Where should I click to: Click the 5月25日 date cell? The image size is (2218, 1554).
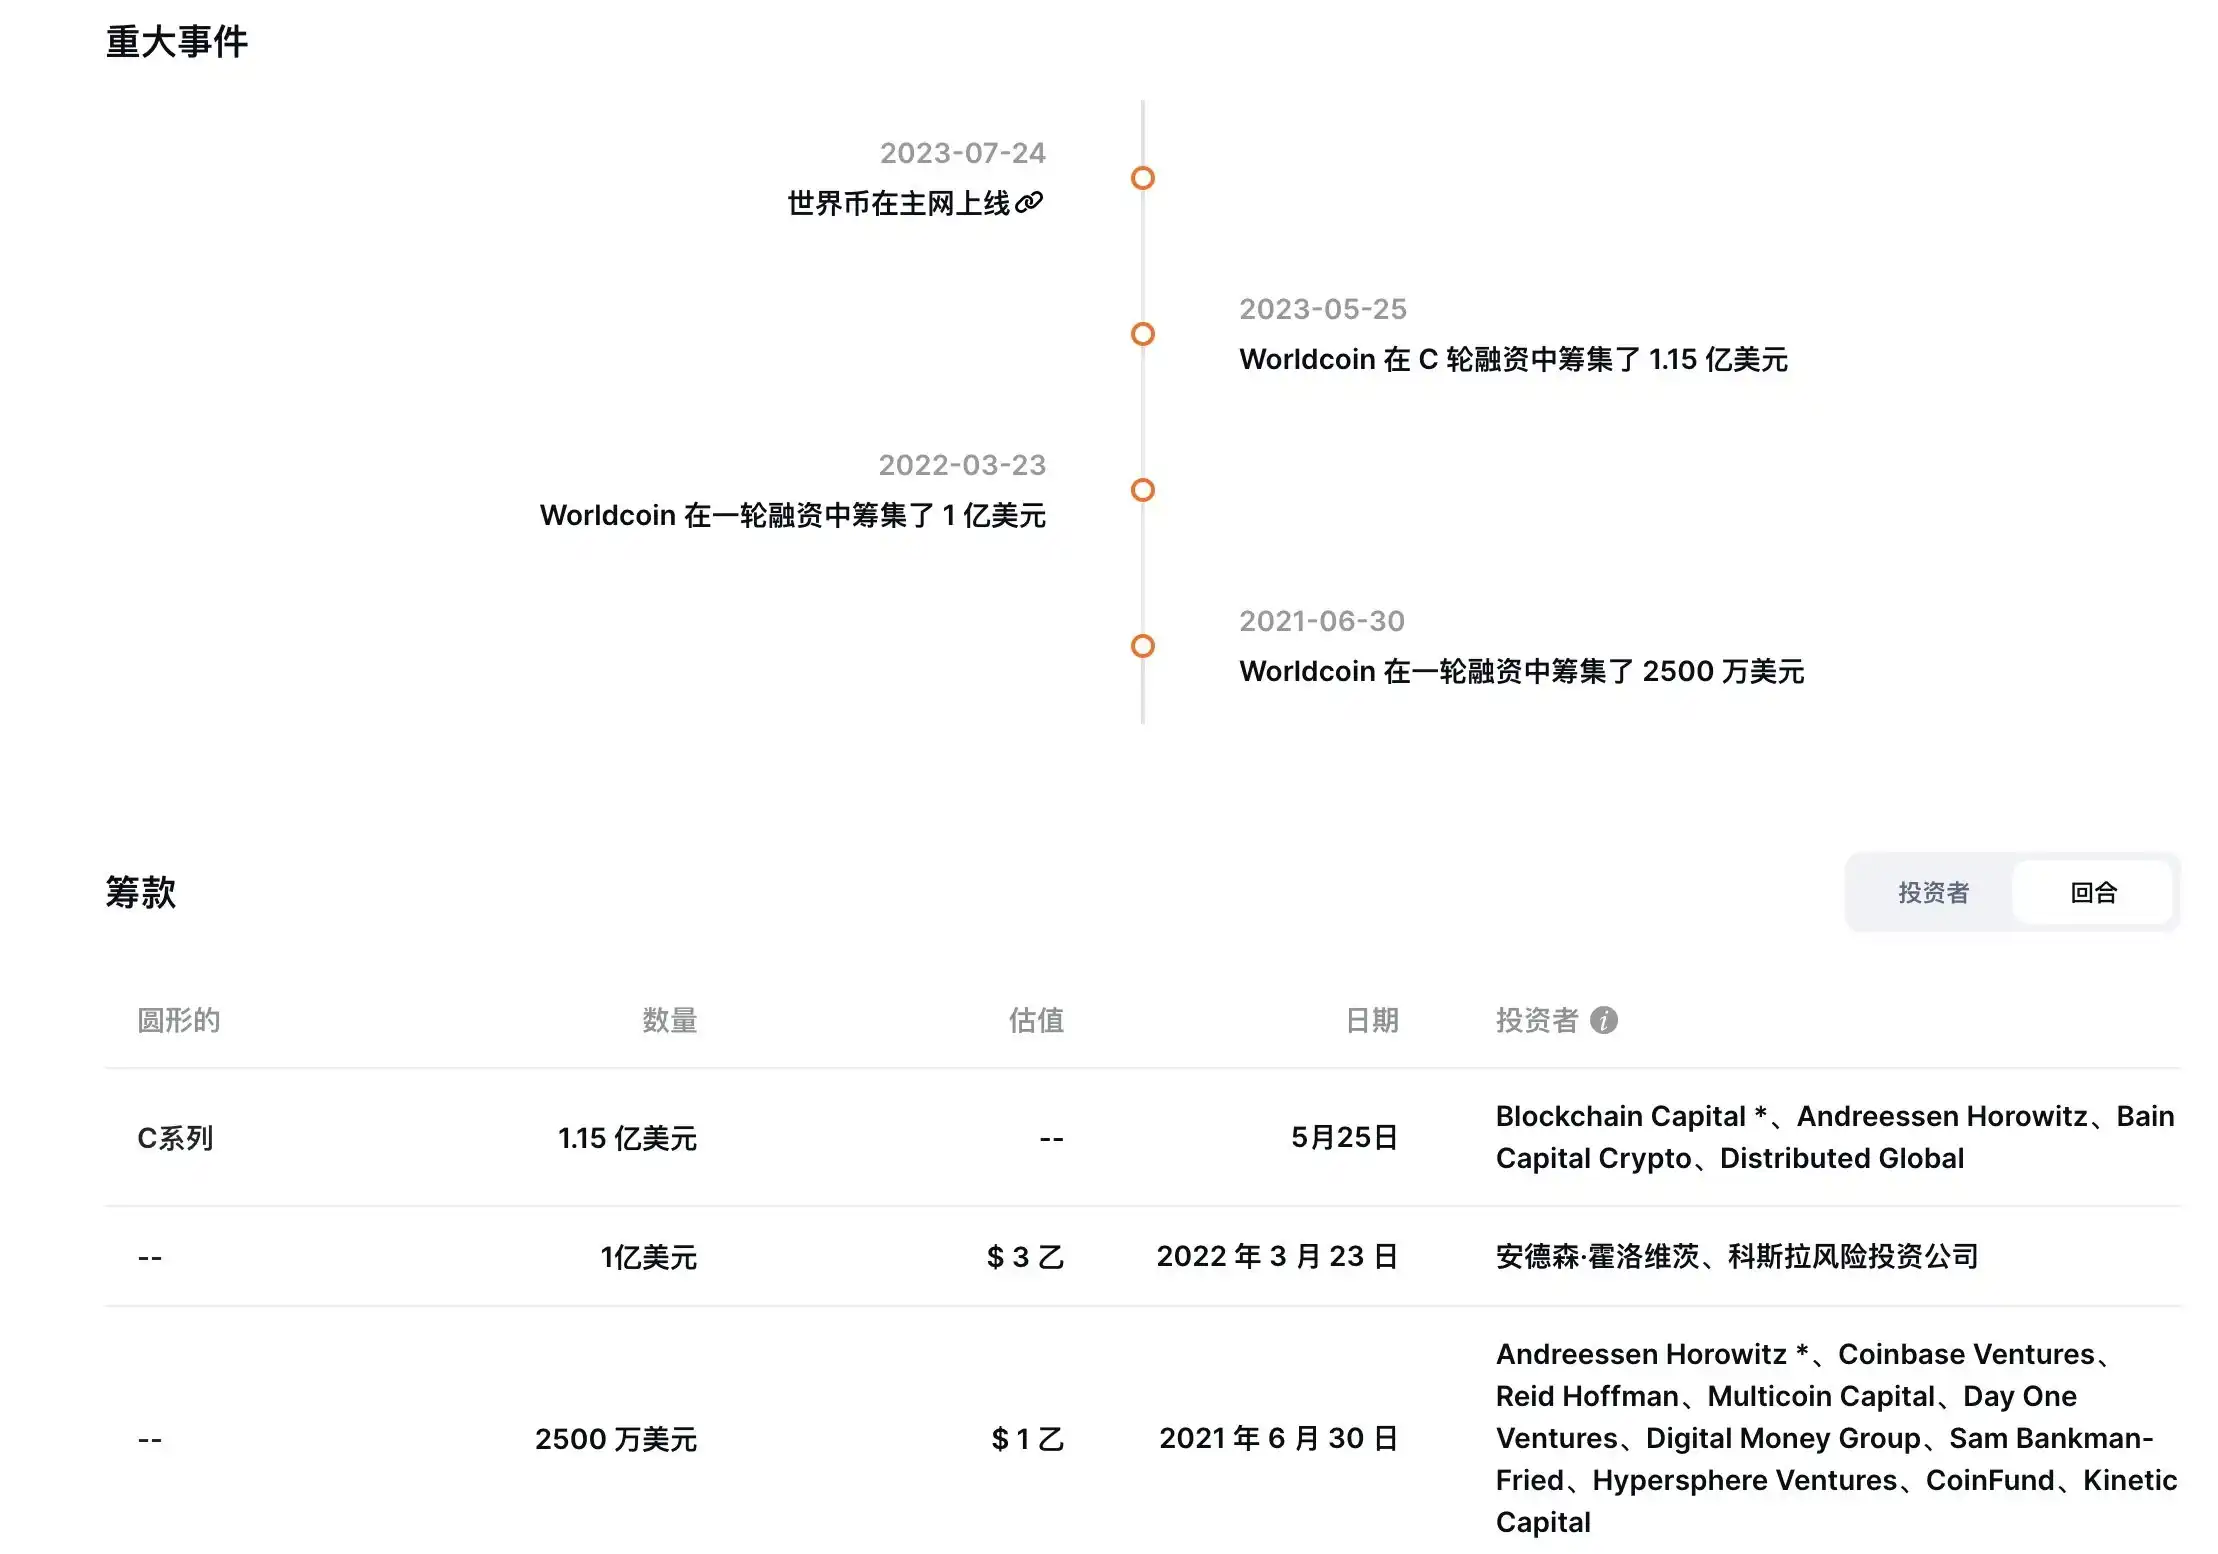[x=1344, y=1137]
